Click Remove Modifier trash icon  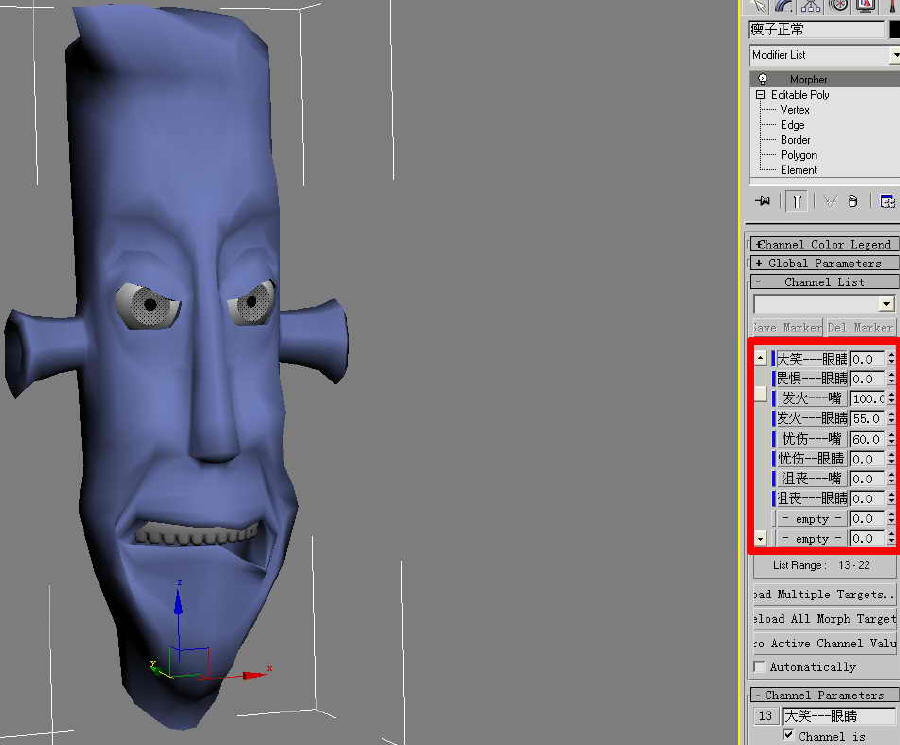(853, 201)
